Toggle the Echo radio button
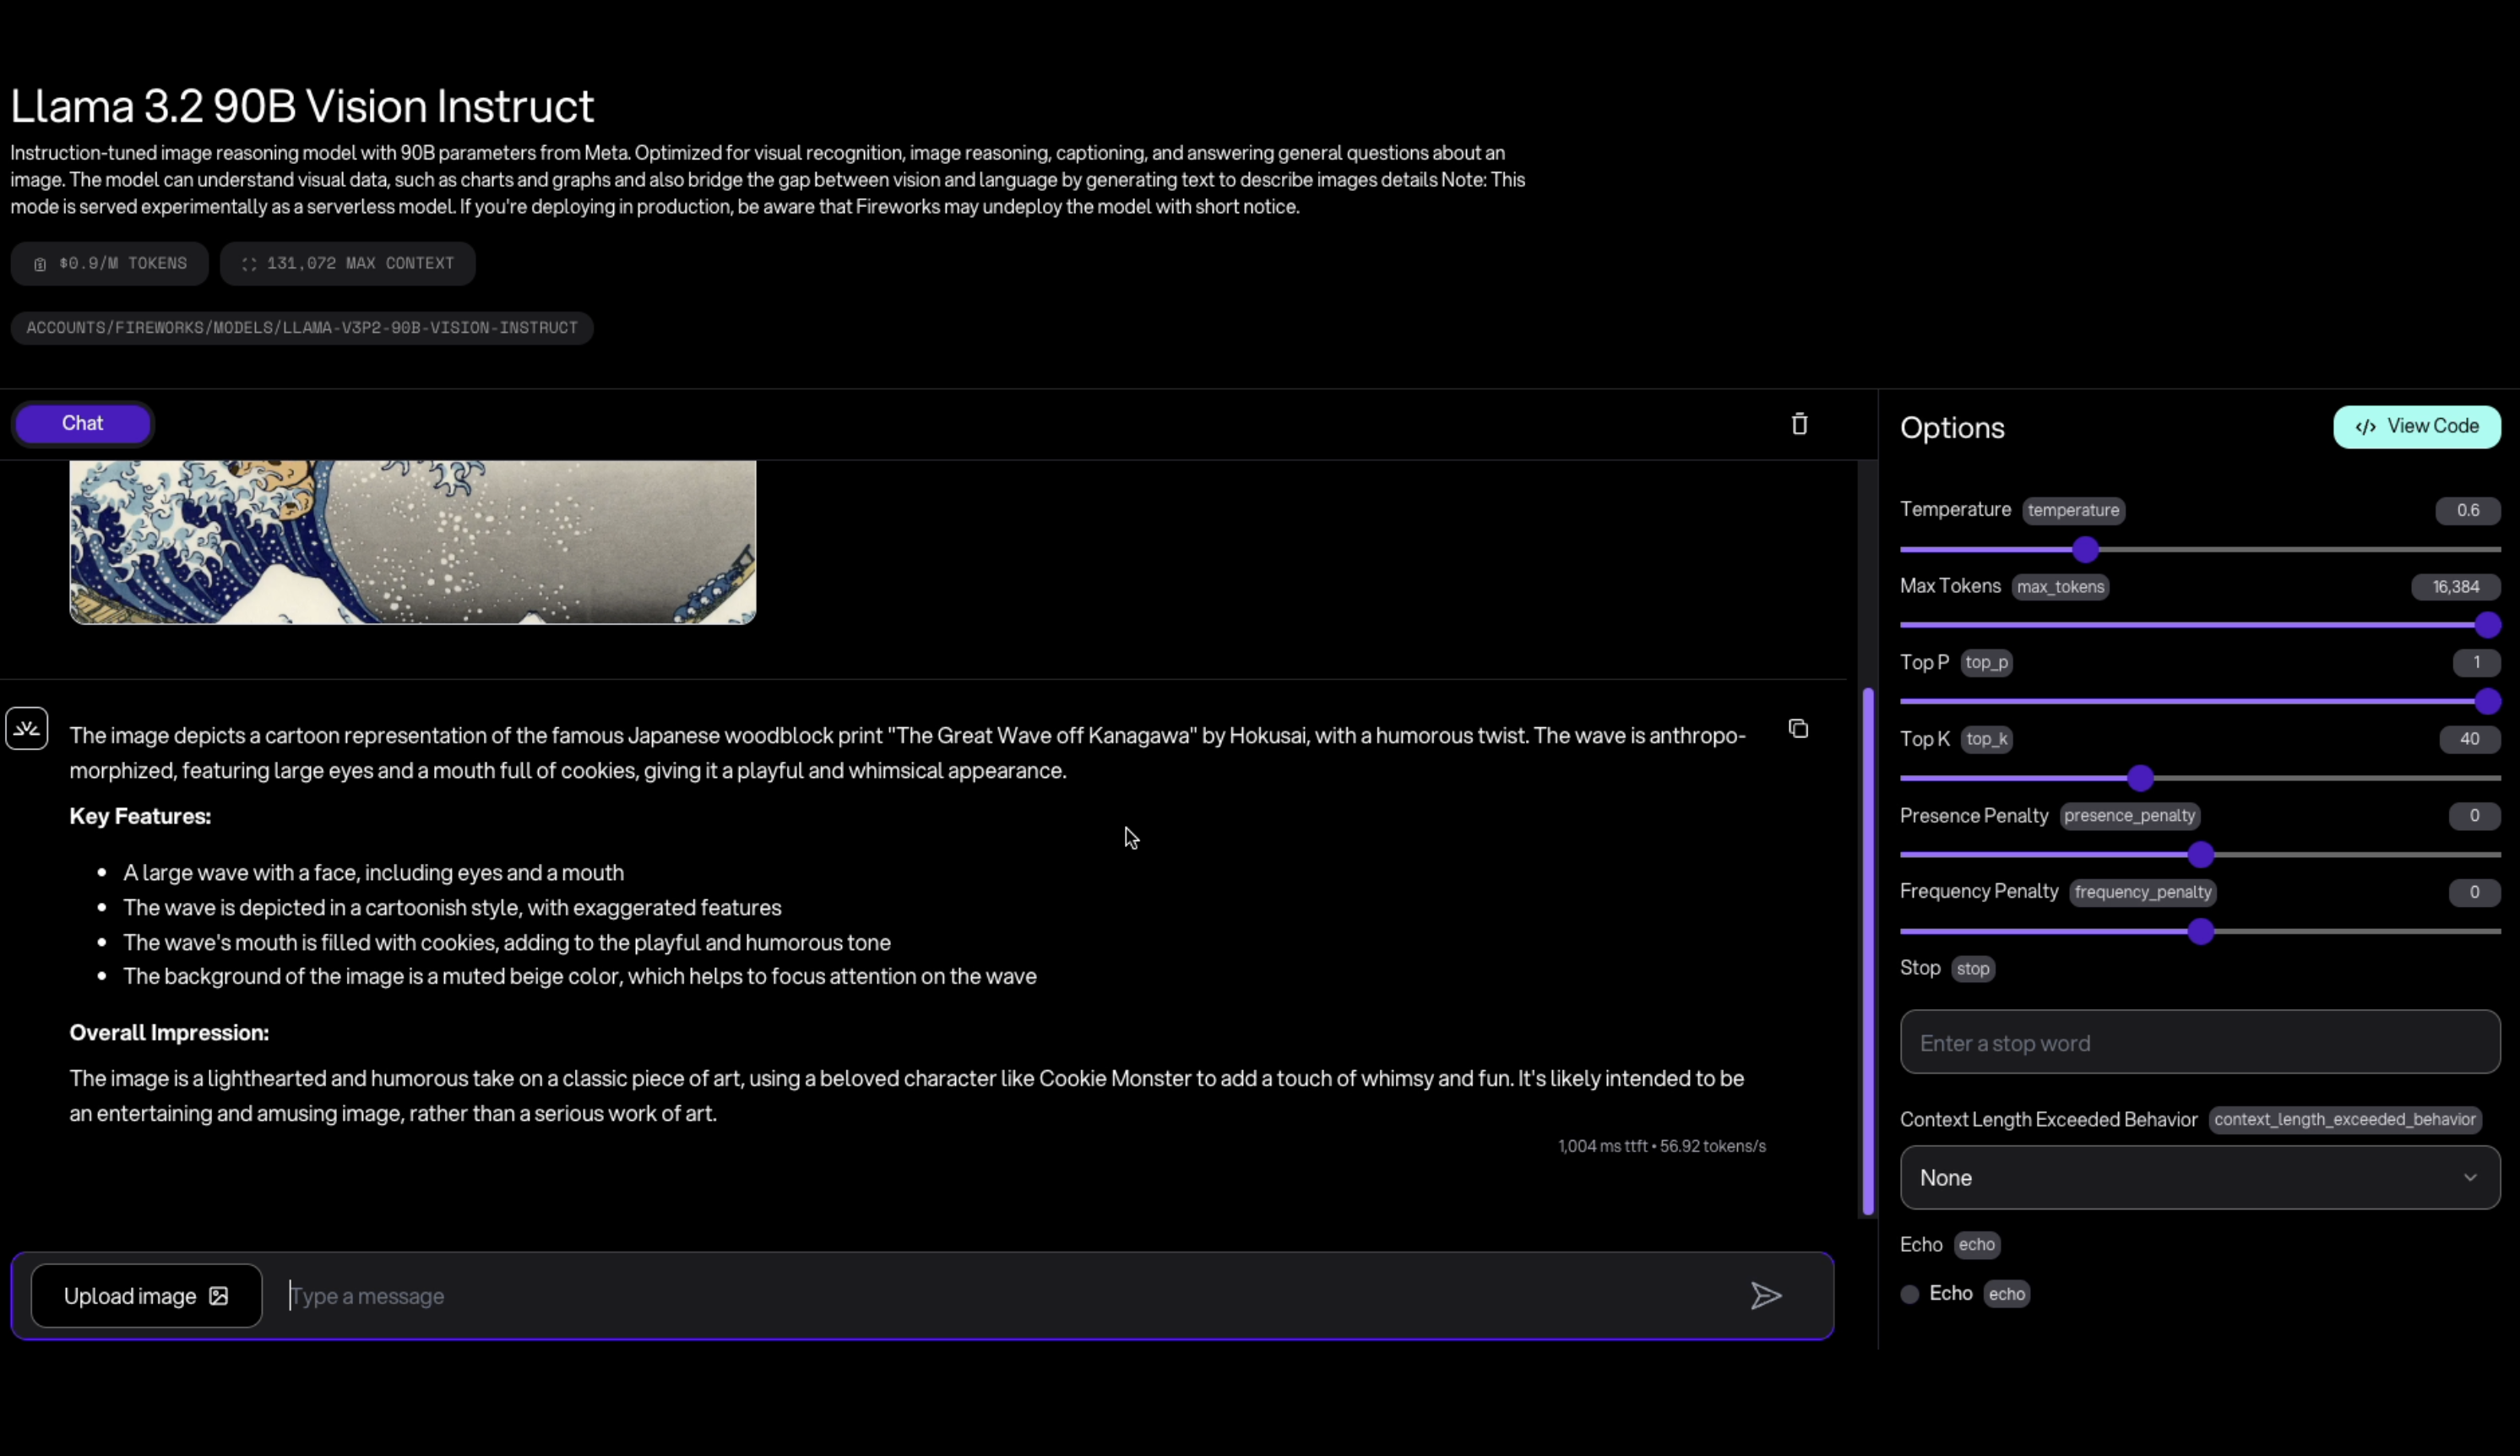Viewport: 2520px width, 1456px height. coord(1909,1294)
